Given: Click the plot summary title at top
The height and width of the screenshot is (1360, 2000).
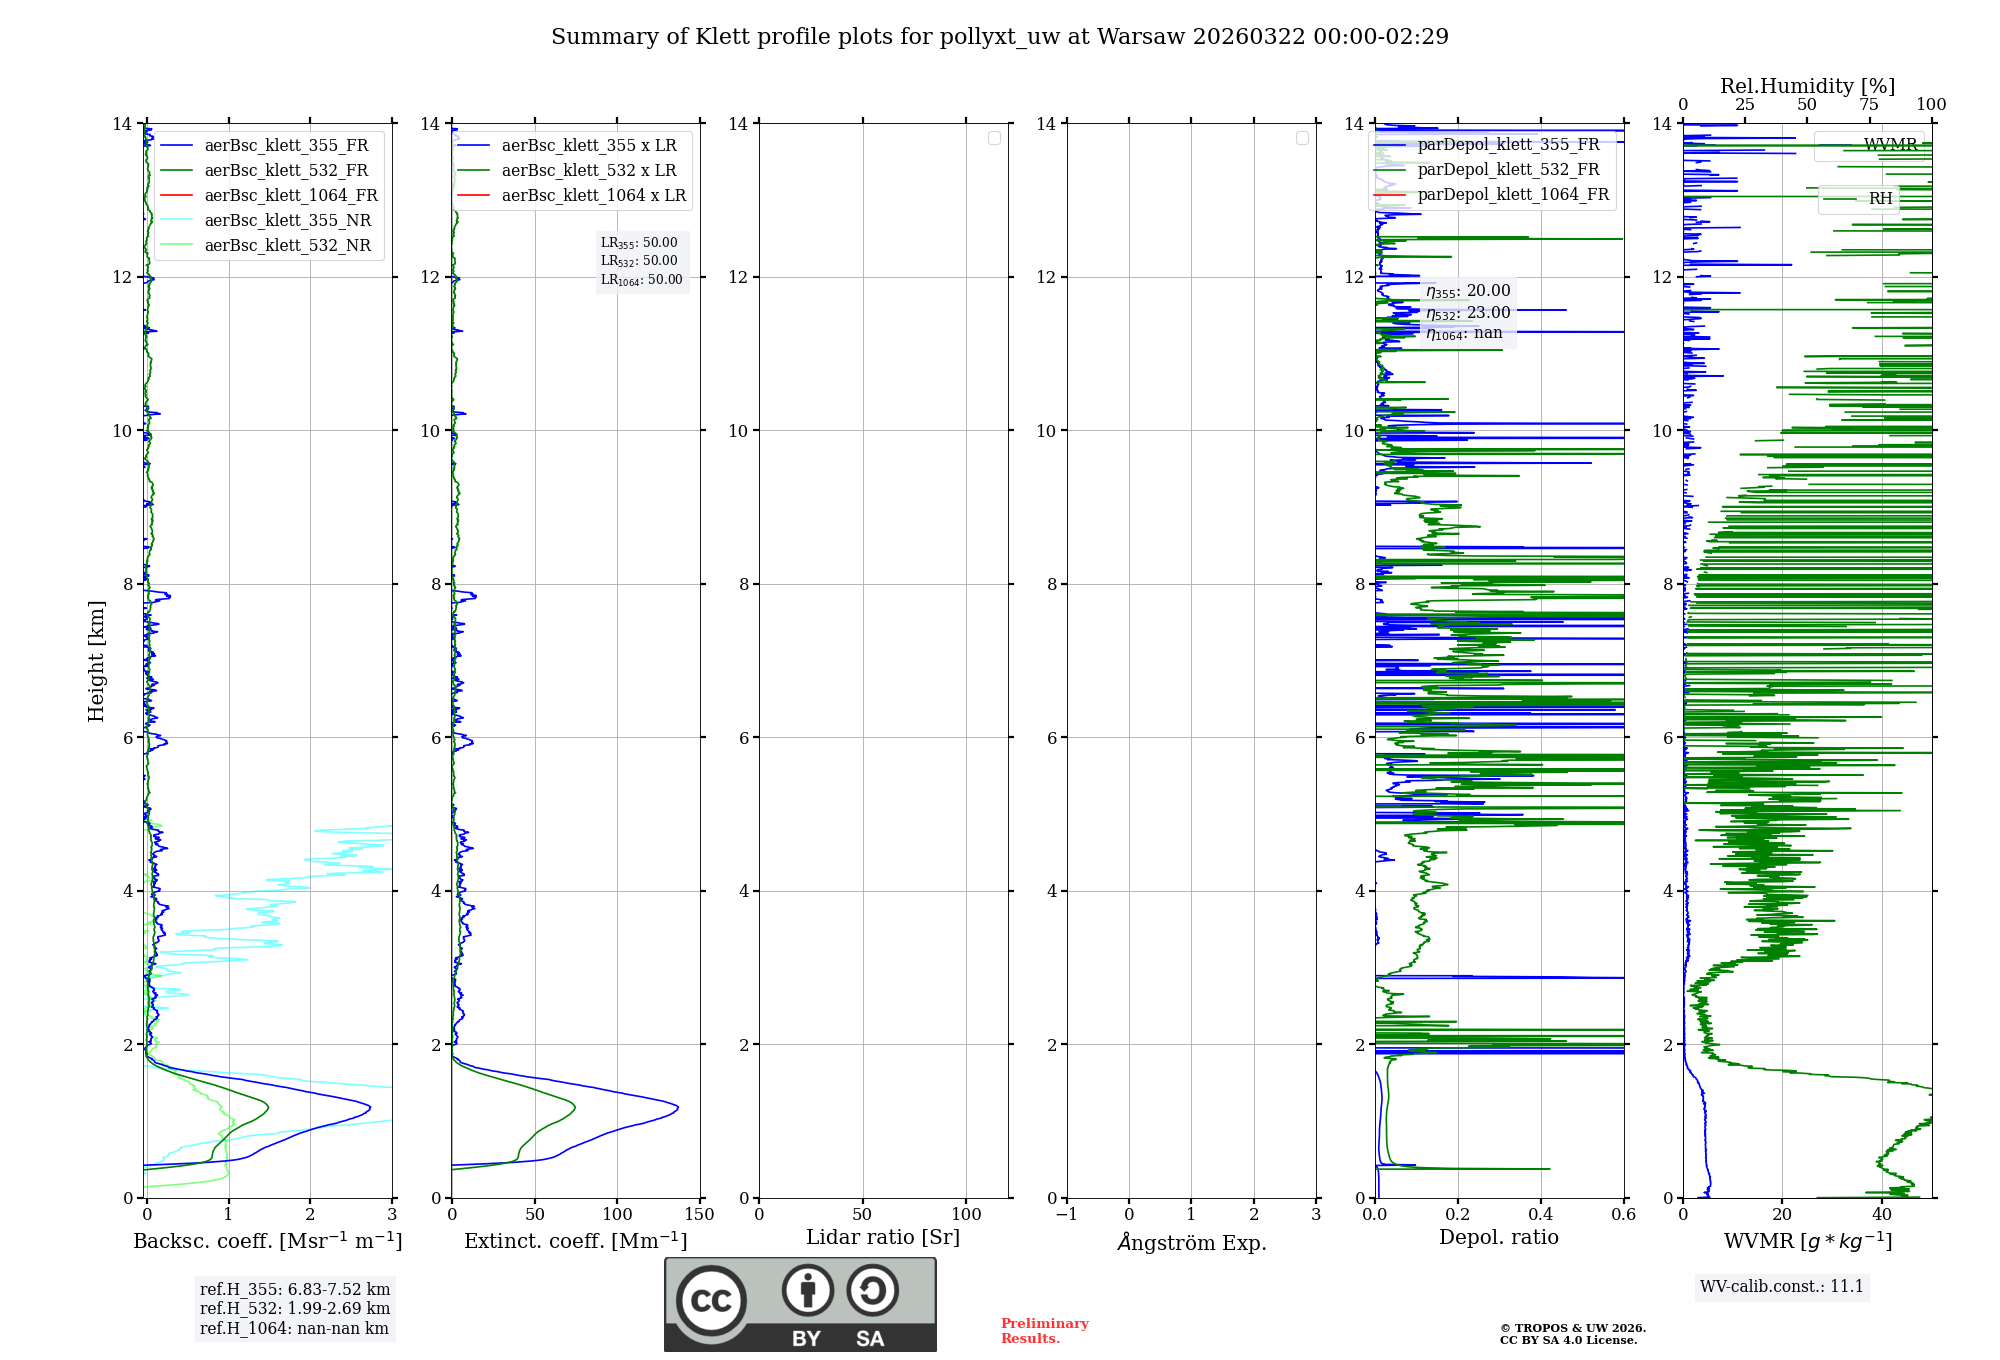Looking at the screenshot, I should click(x=1000, y=37).
